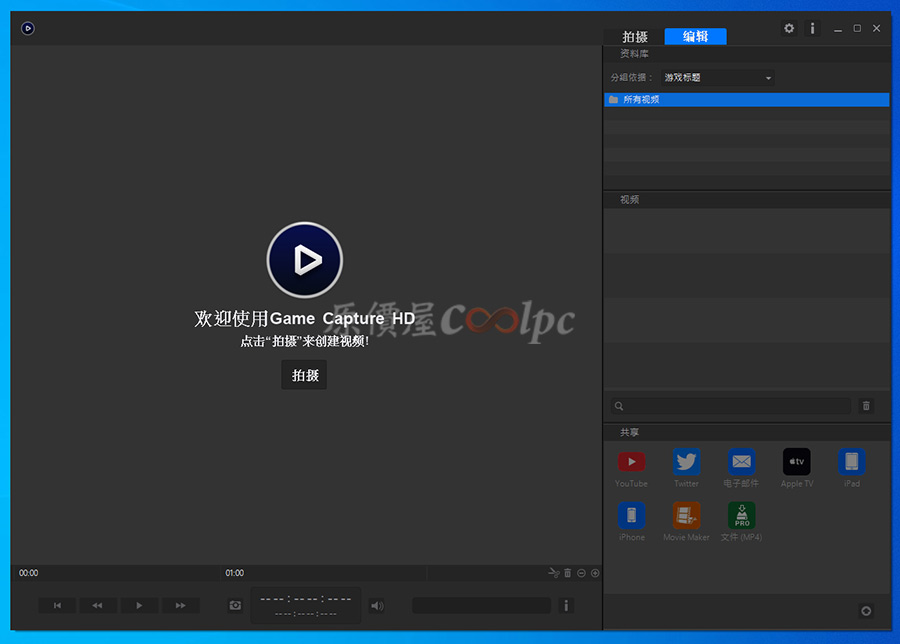Image resolution: width=900 pixels, height=644 pixels.
Task: Open the info icon in the title bar
Action: (x=812, y=28)
